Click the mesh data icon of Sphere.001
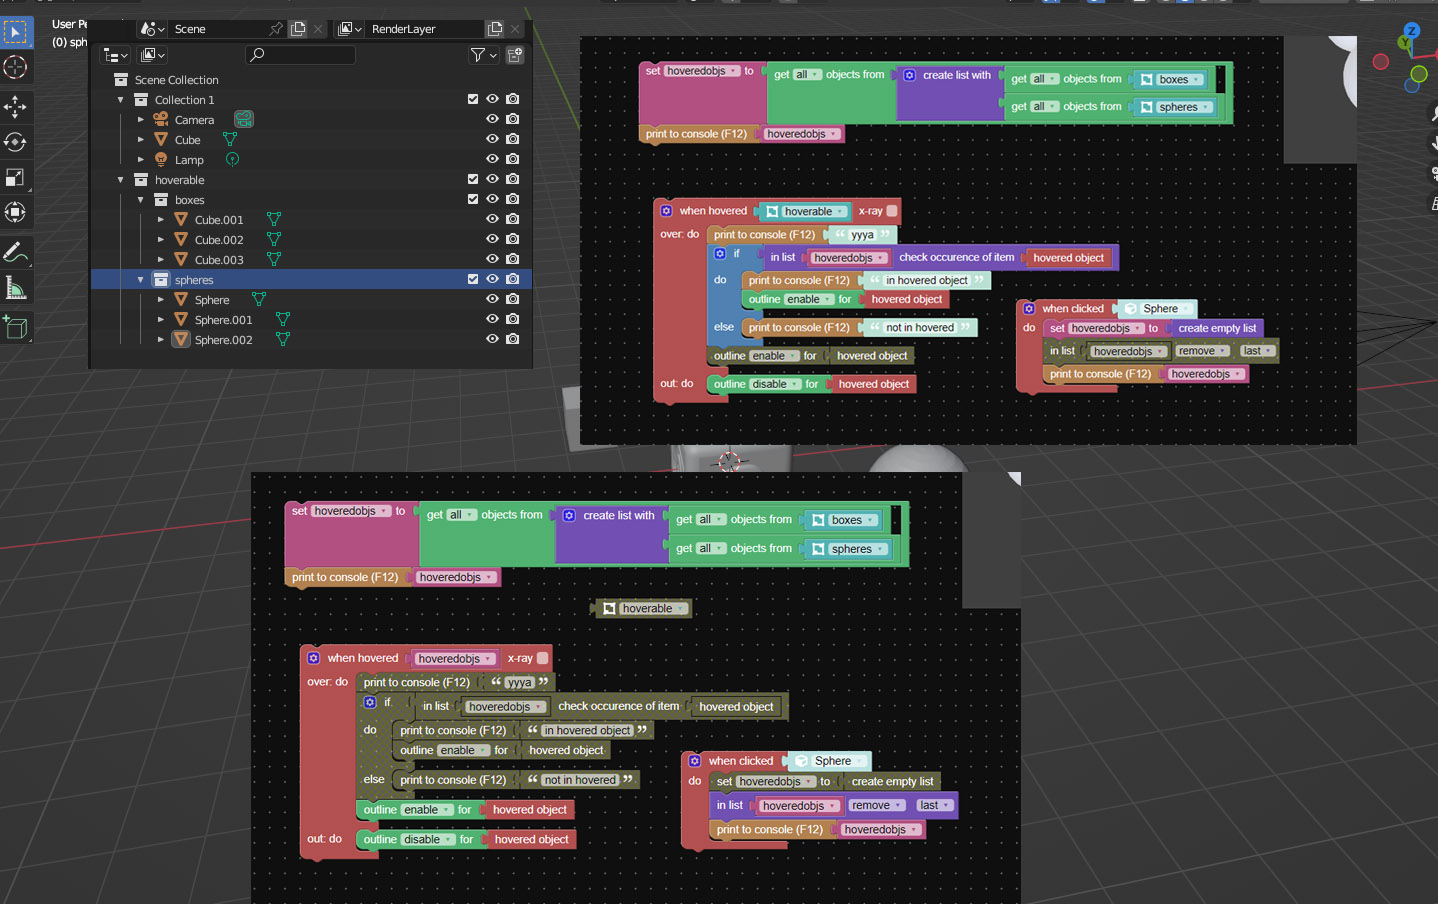Image resolution: width=1438 pixels, height=904 pixels. point(283,319)
